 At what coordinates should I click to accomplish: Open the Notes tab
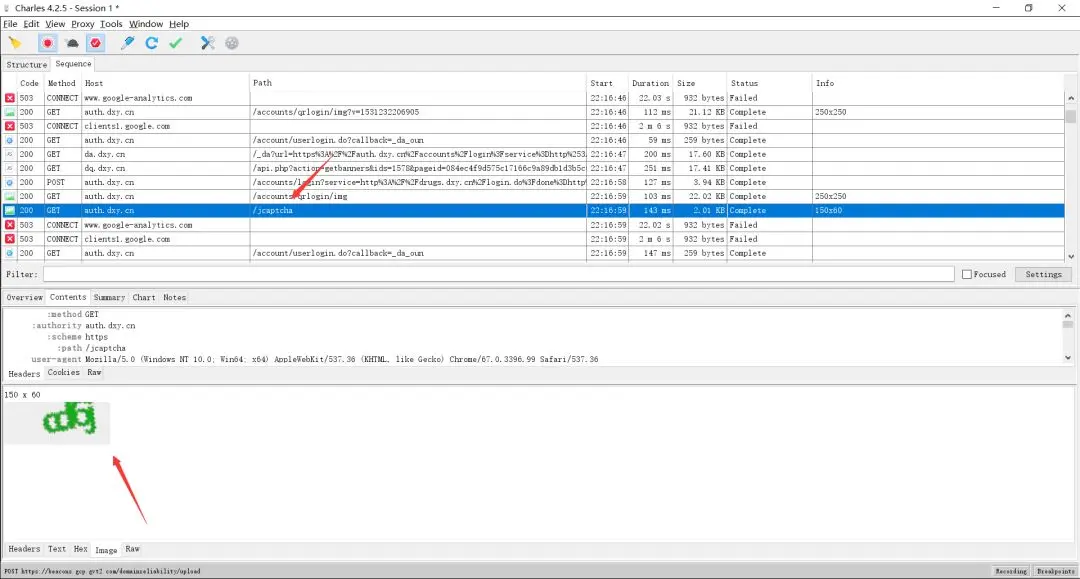174,297
